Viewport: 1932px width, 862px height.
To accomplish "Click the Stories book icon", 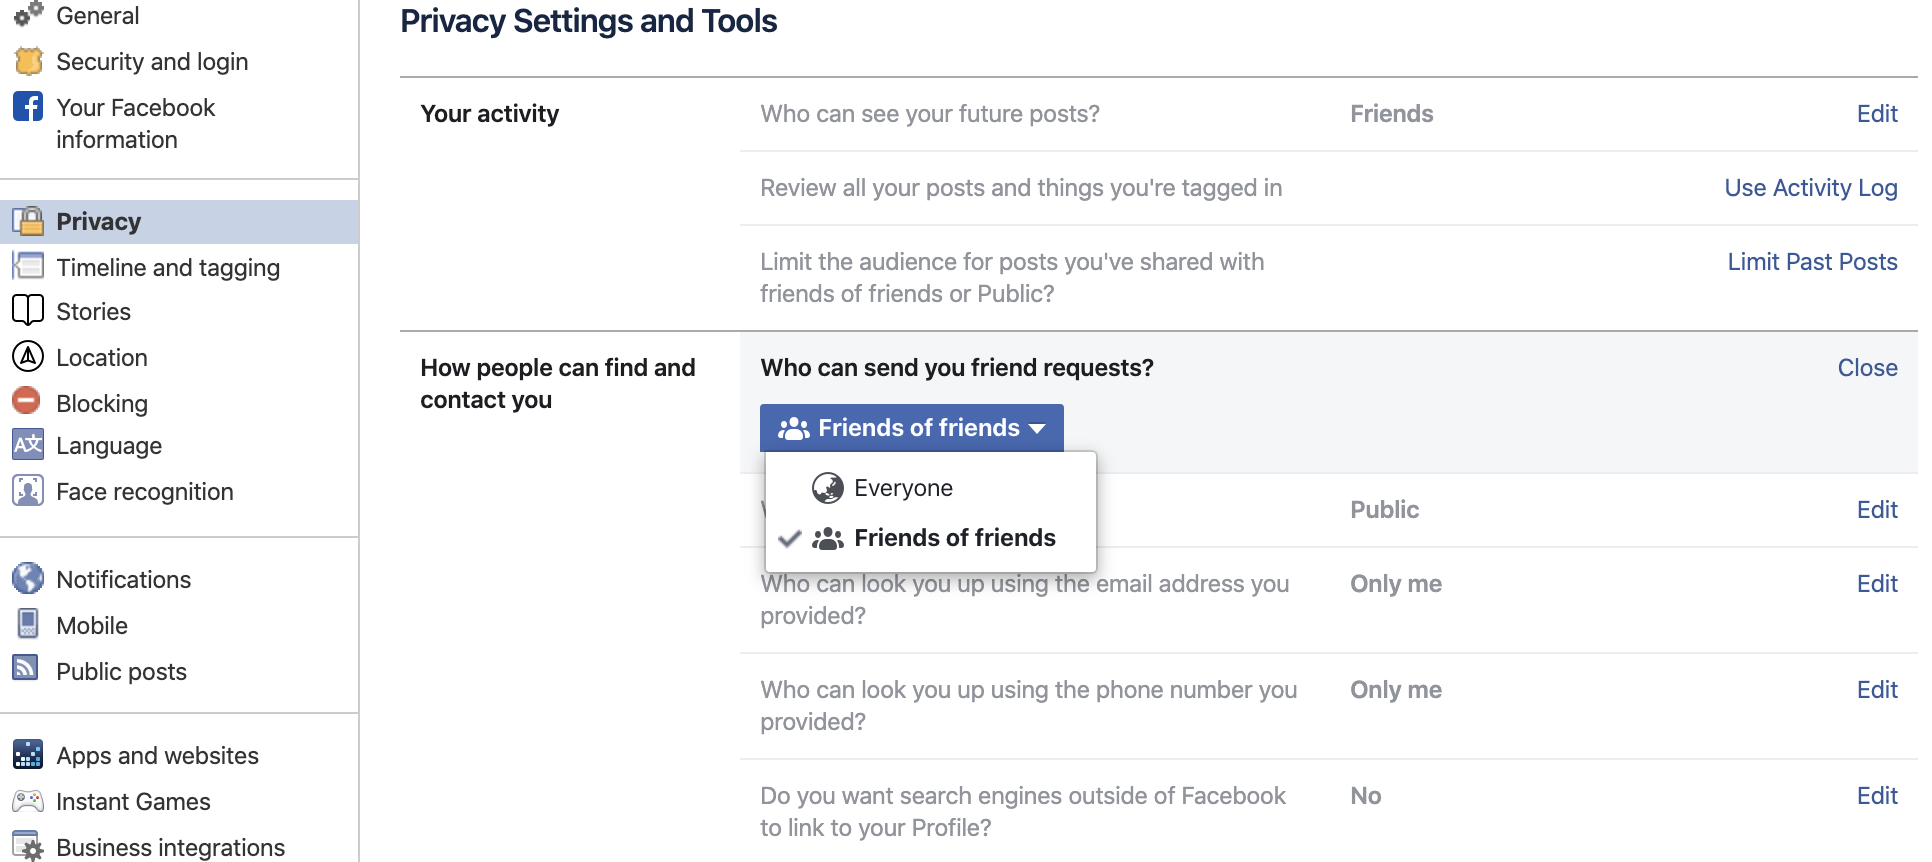I will click(x=28, y=311).
